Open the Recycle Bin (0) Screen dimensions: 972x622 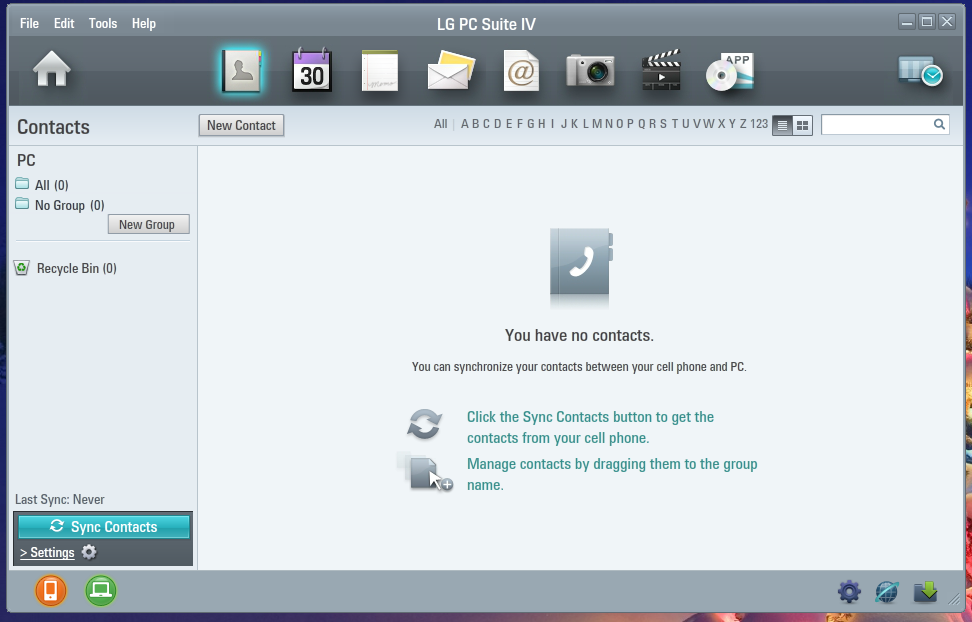point(66,268)
